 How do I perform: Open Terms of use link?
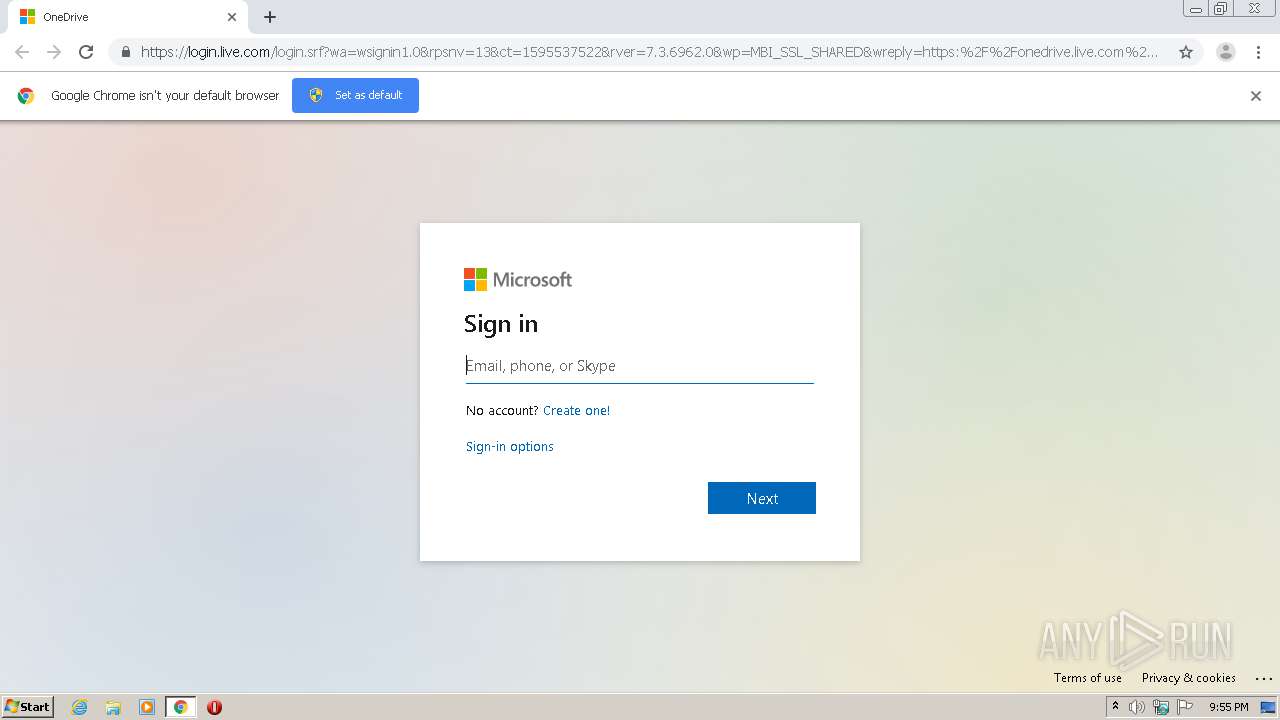pos(1088,678)
